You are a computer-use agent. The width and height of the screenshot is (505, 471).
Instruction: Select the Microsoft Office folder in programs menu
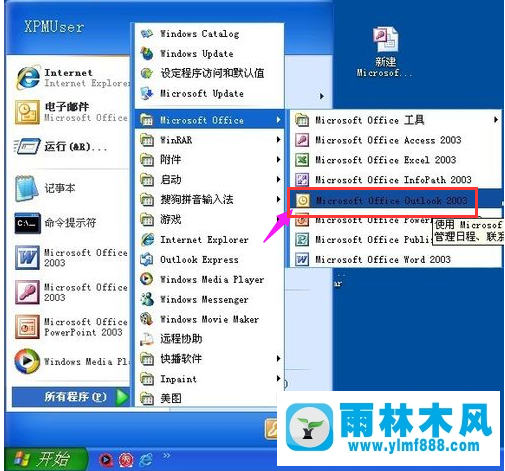(x=209, y=120)
